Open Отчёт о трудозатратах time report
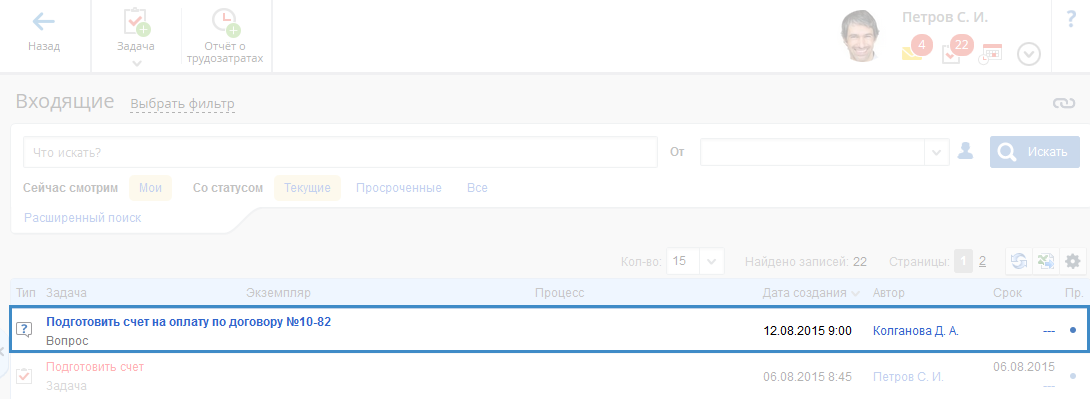Viewport: 1090px width, 399px height. point(224,36)
